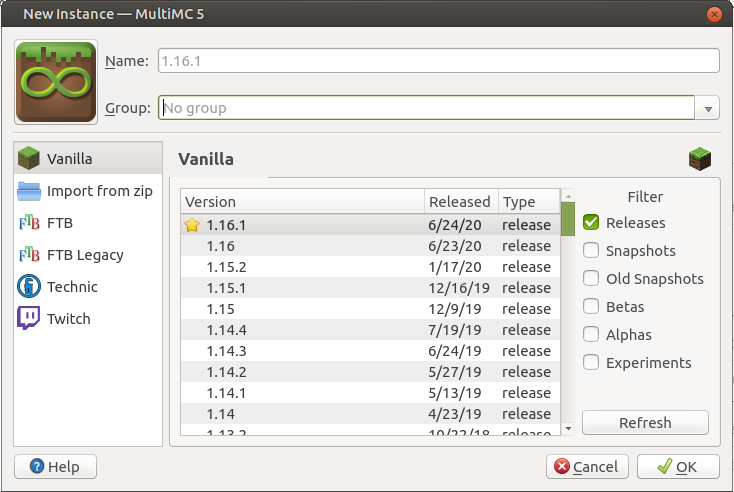Image resolution: width=734 pixels, height=492 pixels.
Task: Click into the Group combo box field
Action: (x=426, y=108)
